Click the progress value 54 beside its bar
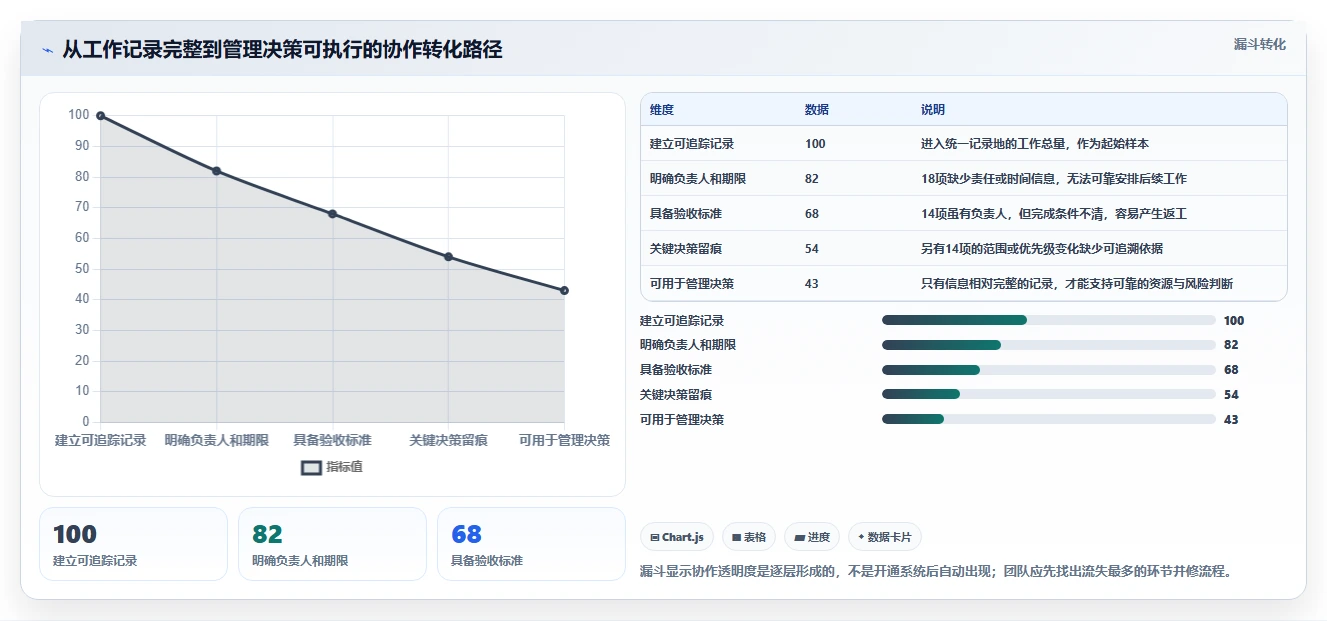 click(1231, 395)
